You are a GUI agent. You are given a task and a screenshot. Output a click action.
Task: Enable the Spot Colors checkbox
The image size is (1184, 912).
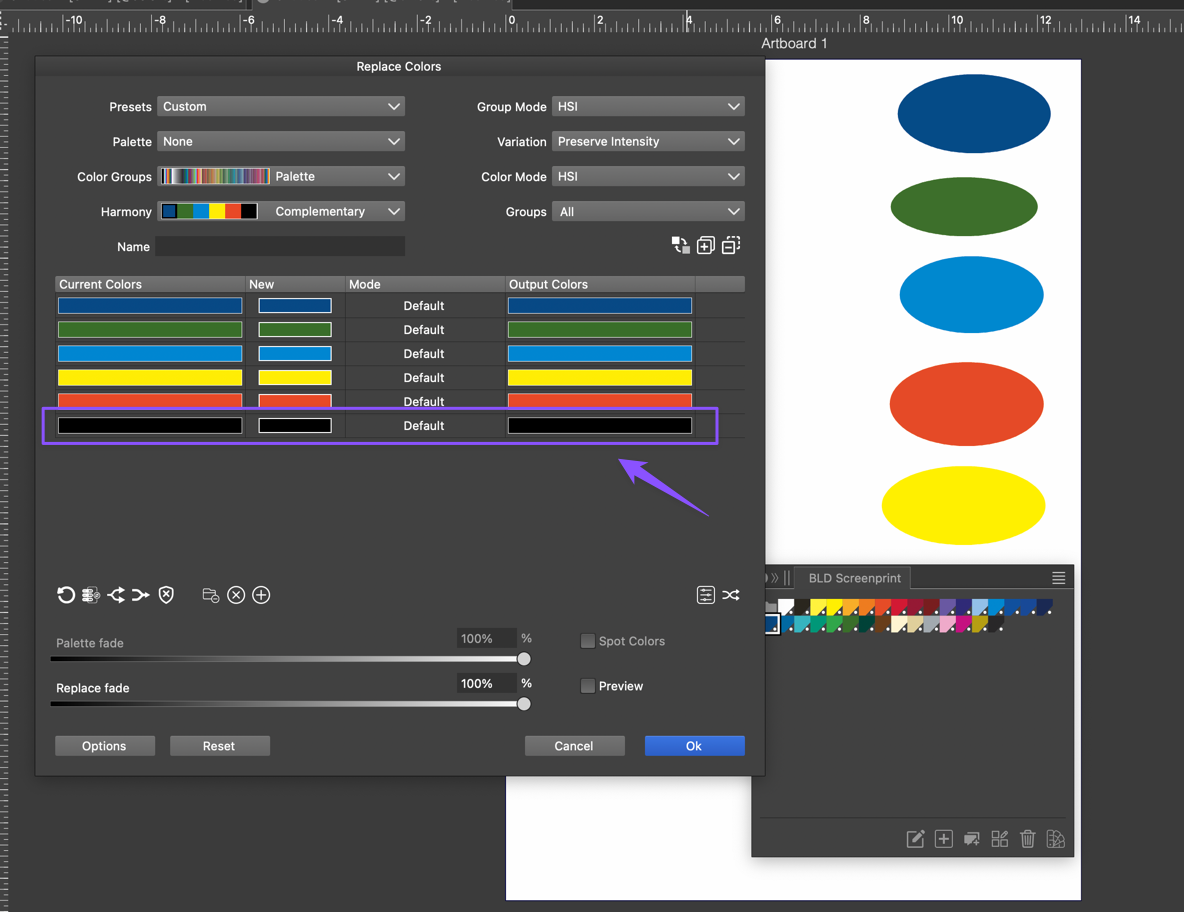[588, 641]
